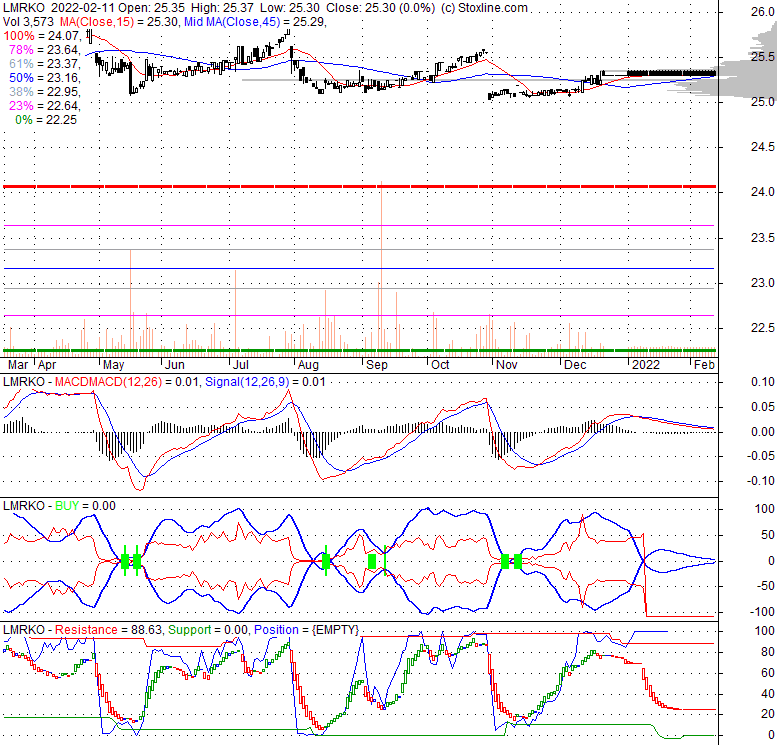
Task: Click the 22.5 price axis label
Action: [x=763, y=328]
